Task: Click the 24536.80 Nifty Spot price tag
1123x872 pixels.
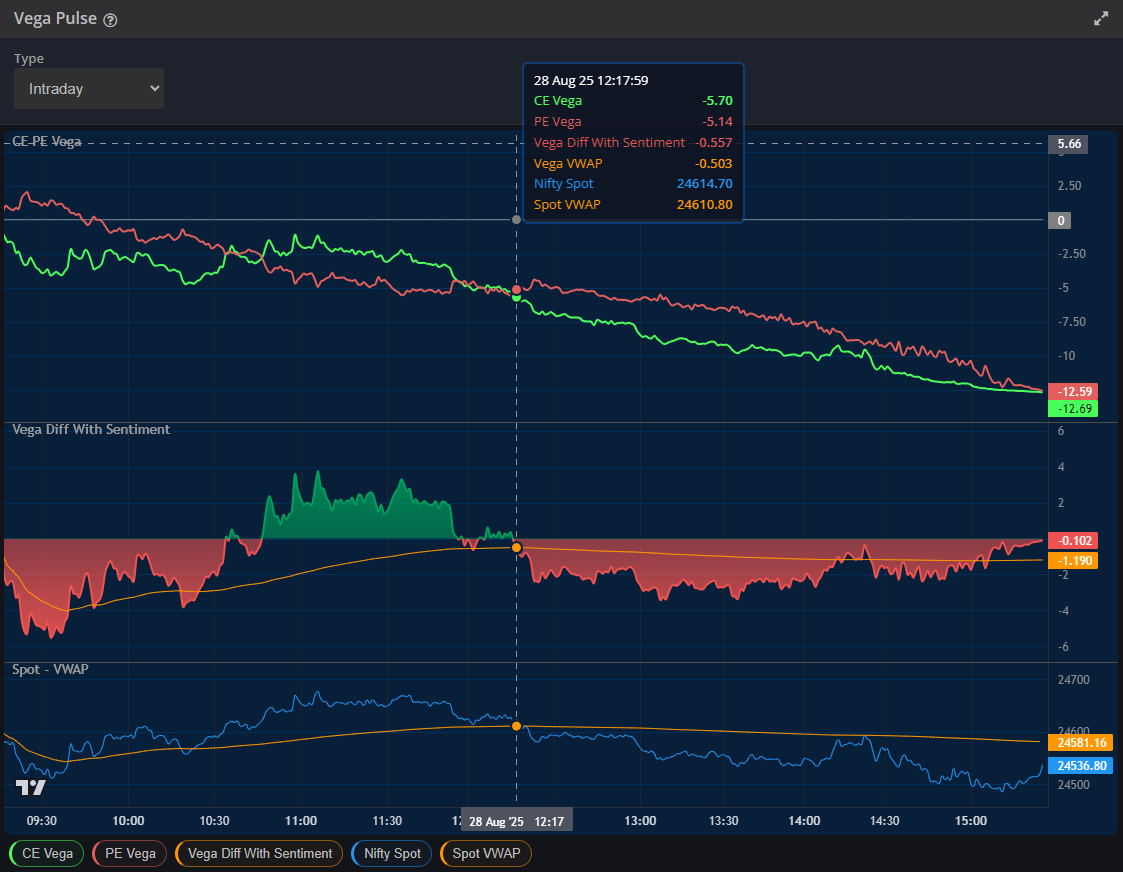Action: point(1081,765)
